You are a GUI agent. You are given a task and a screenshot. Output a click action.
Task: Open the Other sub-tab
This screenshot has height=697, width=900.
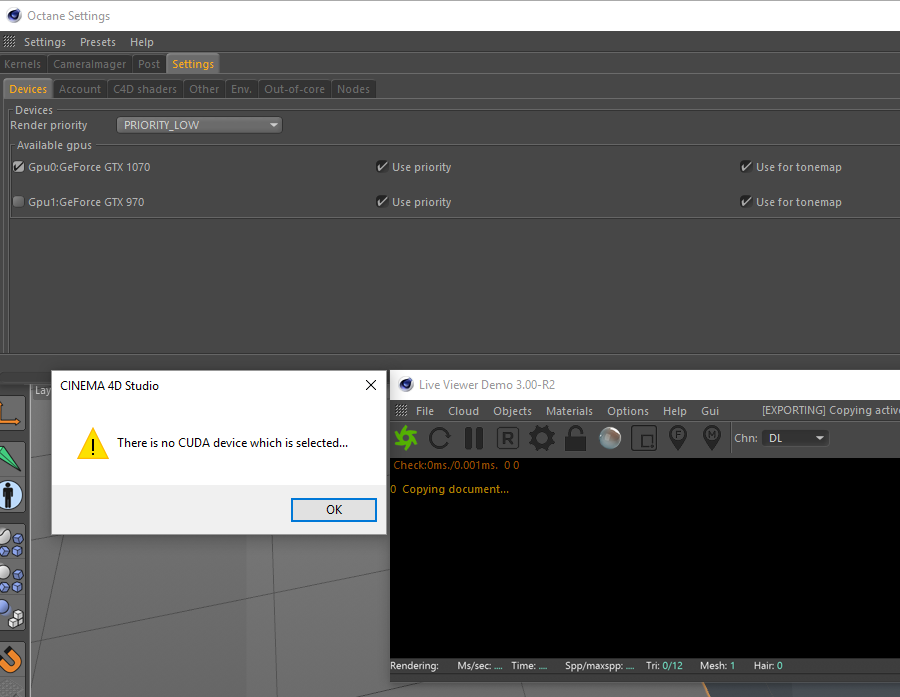coord(204,89)
